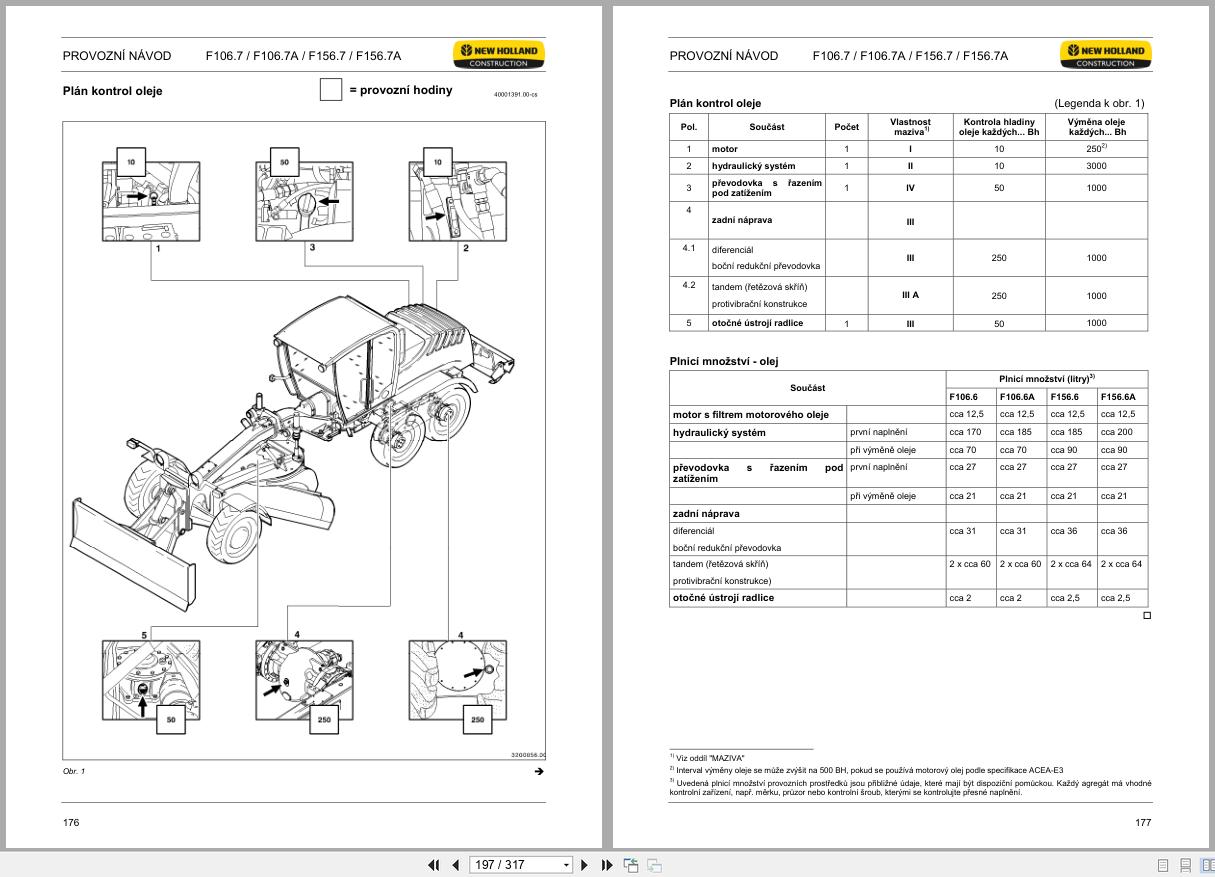Open the page number dropdown arrow
Image resolution: width=1215 pixels, height=877 pixels.
[x=567, y=865]
